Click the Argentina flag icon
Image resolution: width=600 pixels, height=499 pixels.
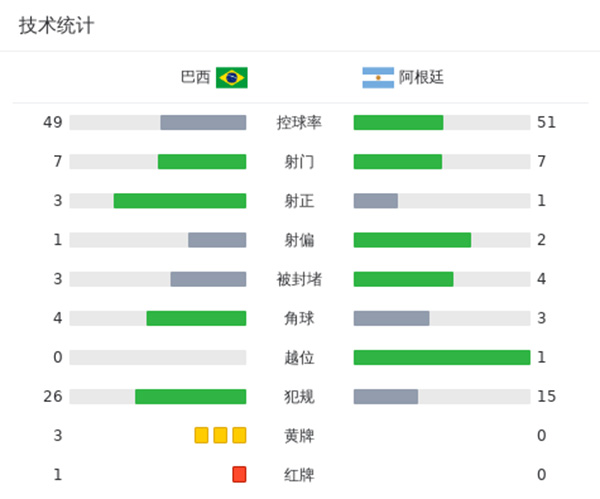pos(378,77)
